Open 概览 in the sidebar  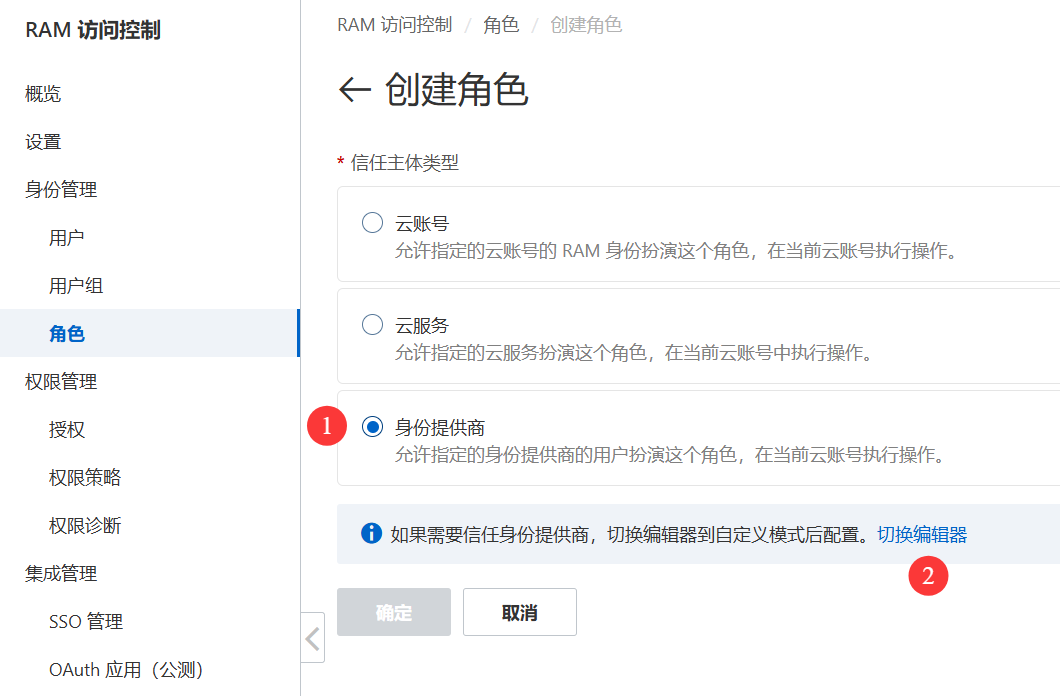point(43,94)
